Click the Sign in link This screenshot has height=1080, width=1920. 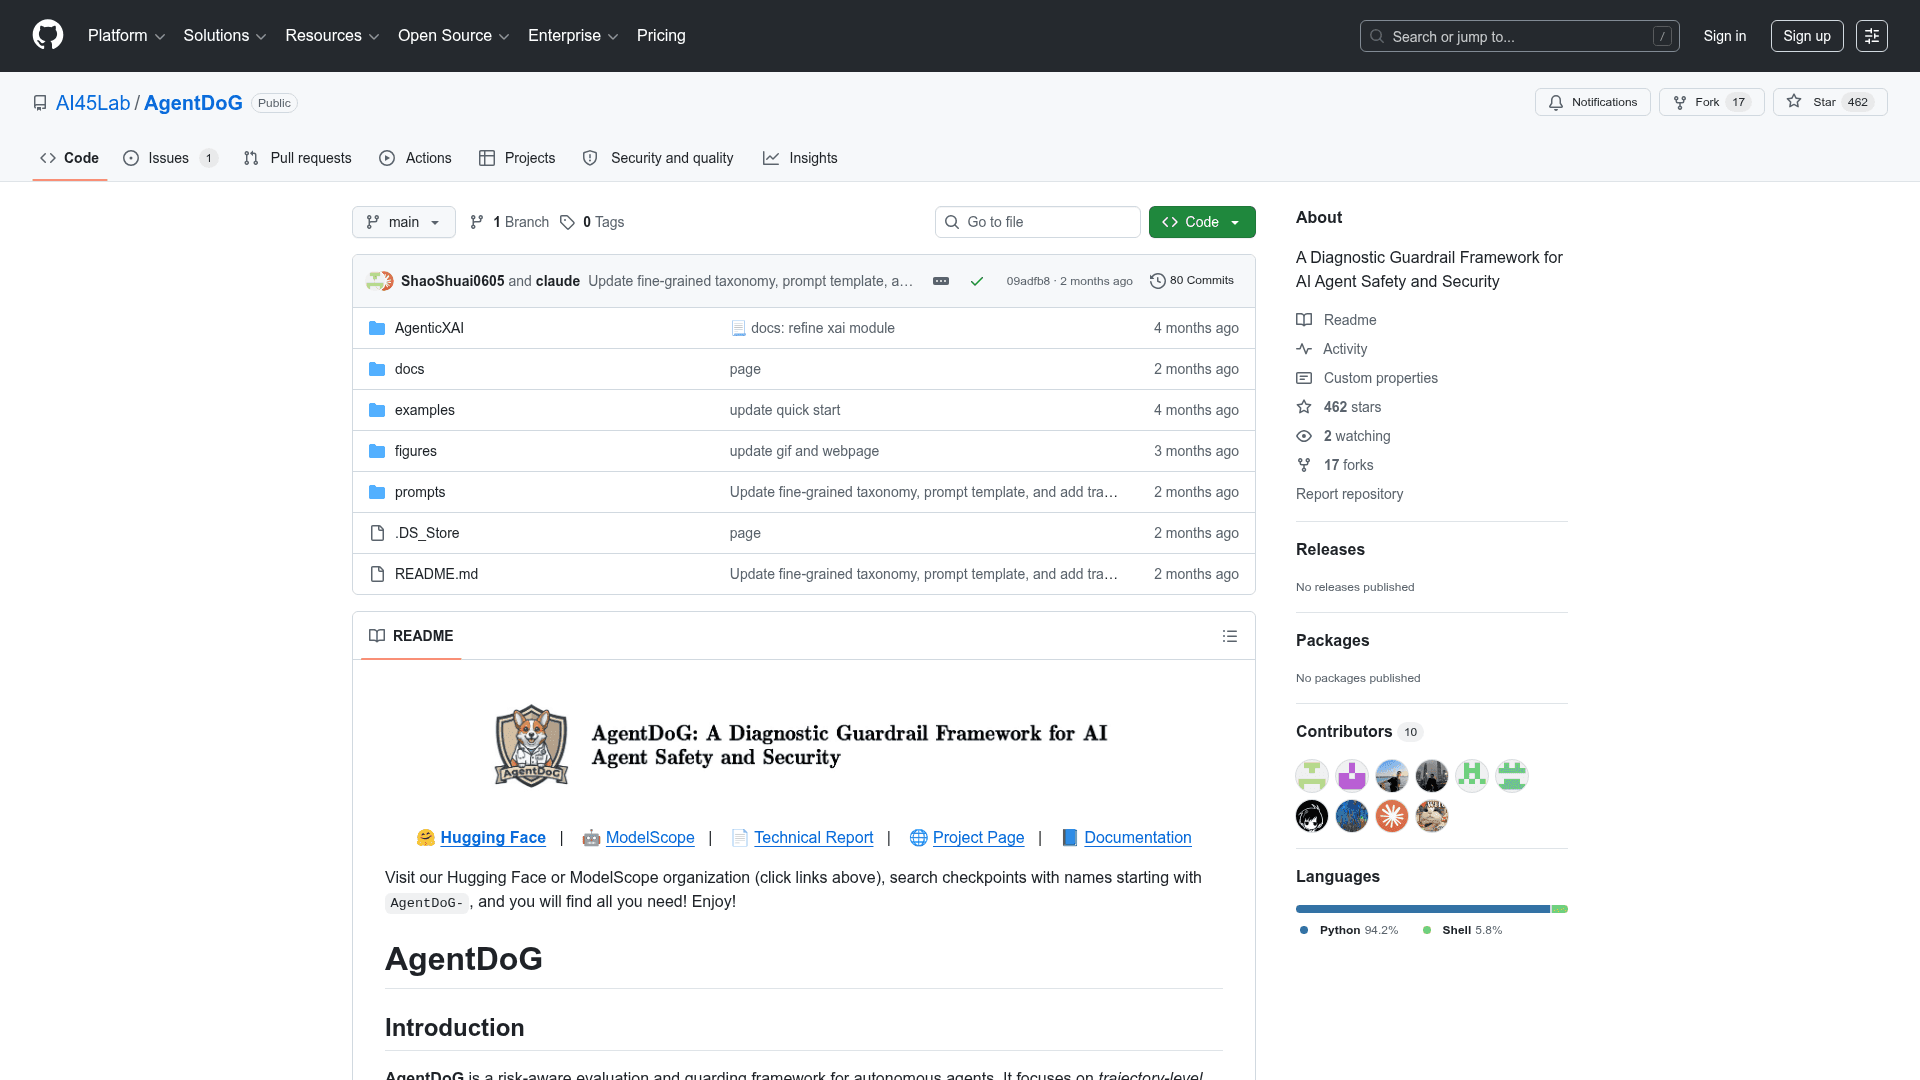pos(1725,36)
